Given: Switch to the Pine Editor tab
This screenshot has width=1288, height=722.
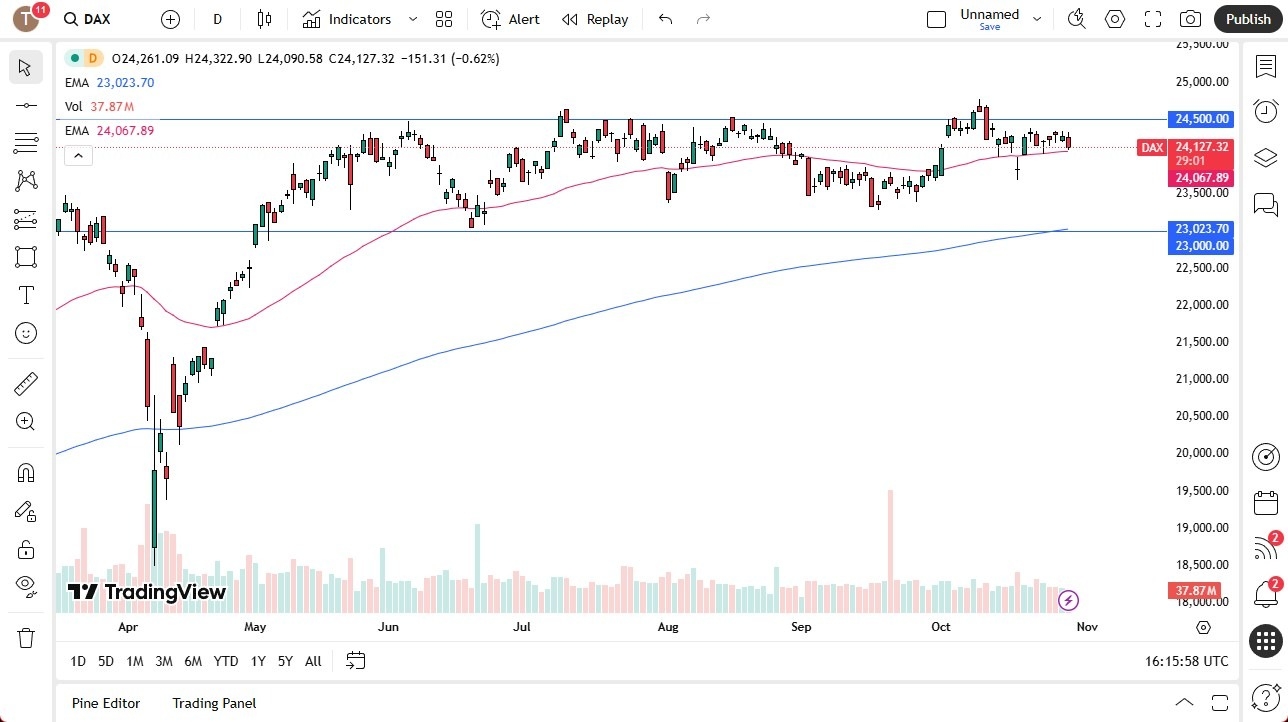Looking at the screenshot, I should (x=105, y=703).
